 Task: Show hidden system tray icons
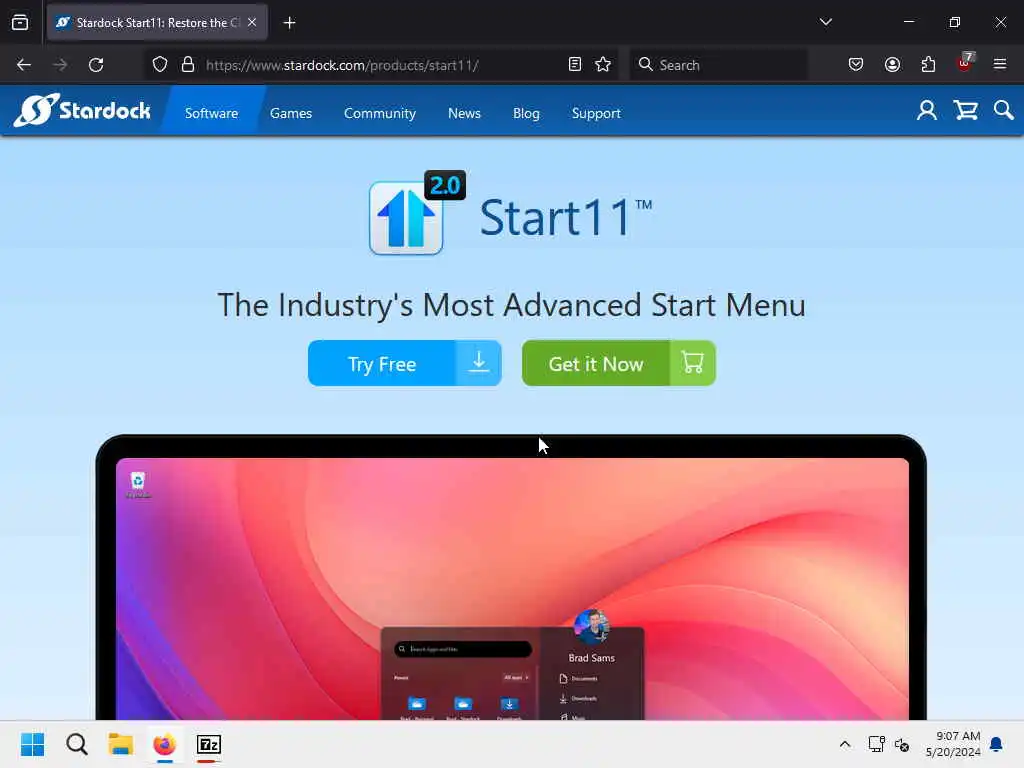(844, 744)
